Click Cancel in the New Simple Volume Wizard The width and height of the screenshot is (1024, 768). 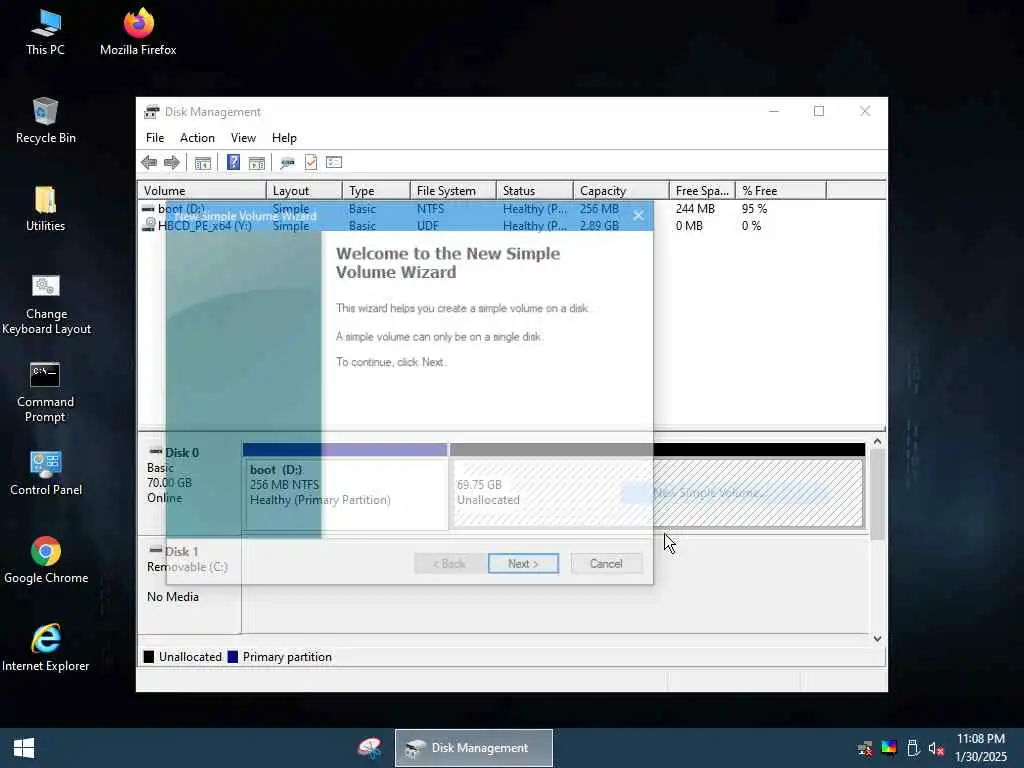(606, 564)
